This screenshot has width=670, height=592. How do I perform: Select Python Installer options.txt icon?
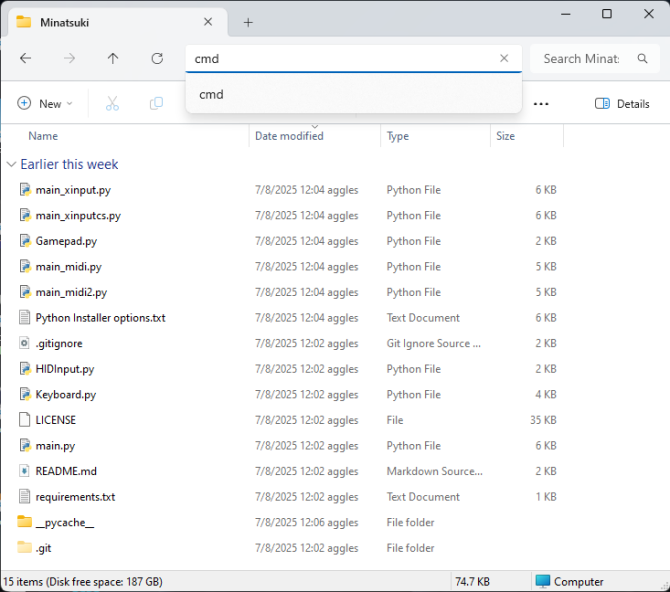tap(25, 318)
